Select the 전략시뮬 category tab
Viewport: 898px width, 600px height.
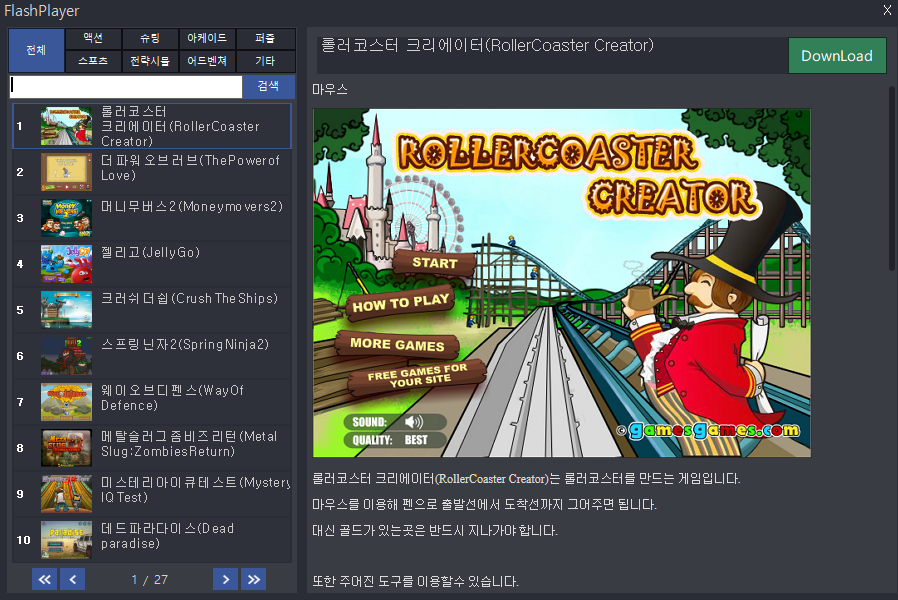point(150,61)
